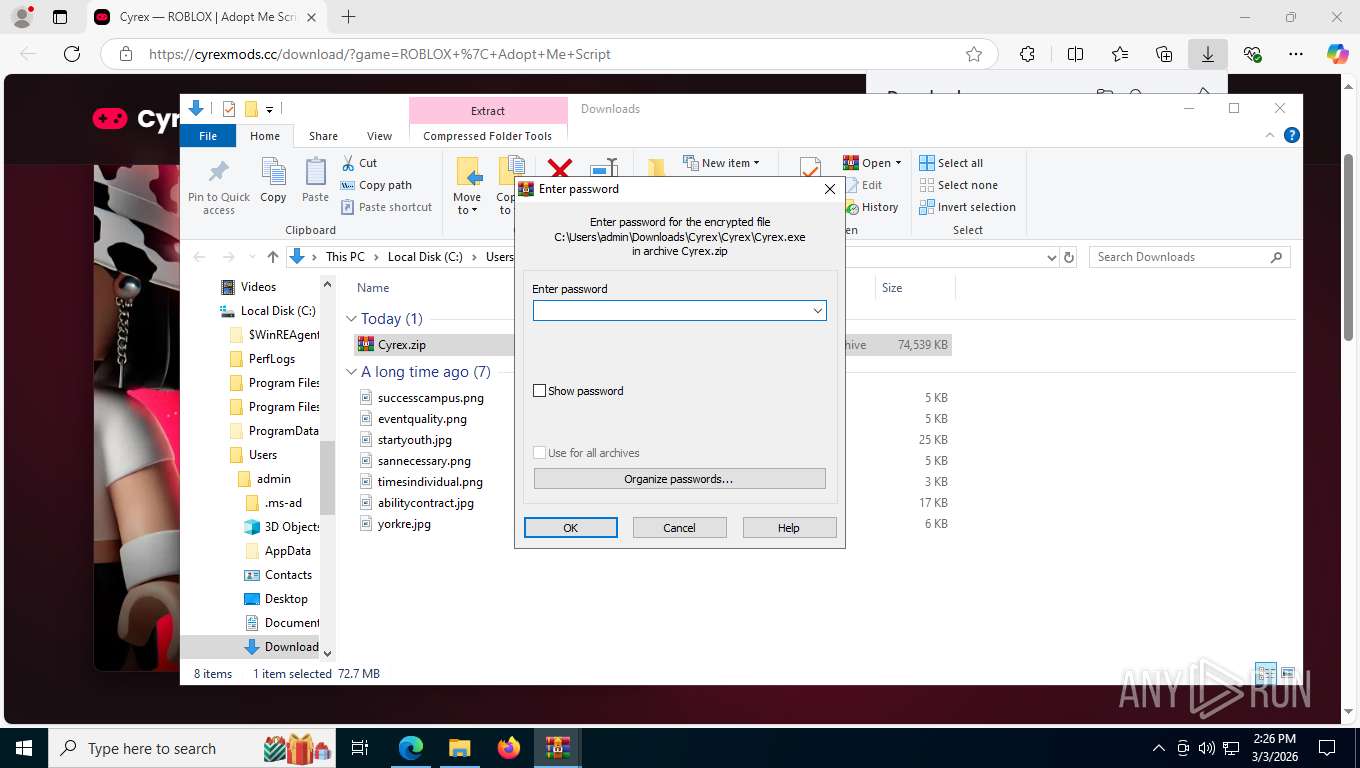Click the Up folder arrow
Image resolution: width=1360 pixels, height=768 pixels.
point(273,257)
